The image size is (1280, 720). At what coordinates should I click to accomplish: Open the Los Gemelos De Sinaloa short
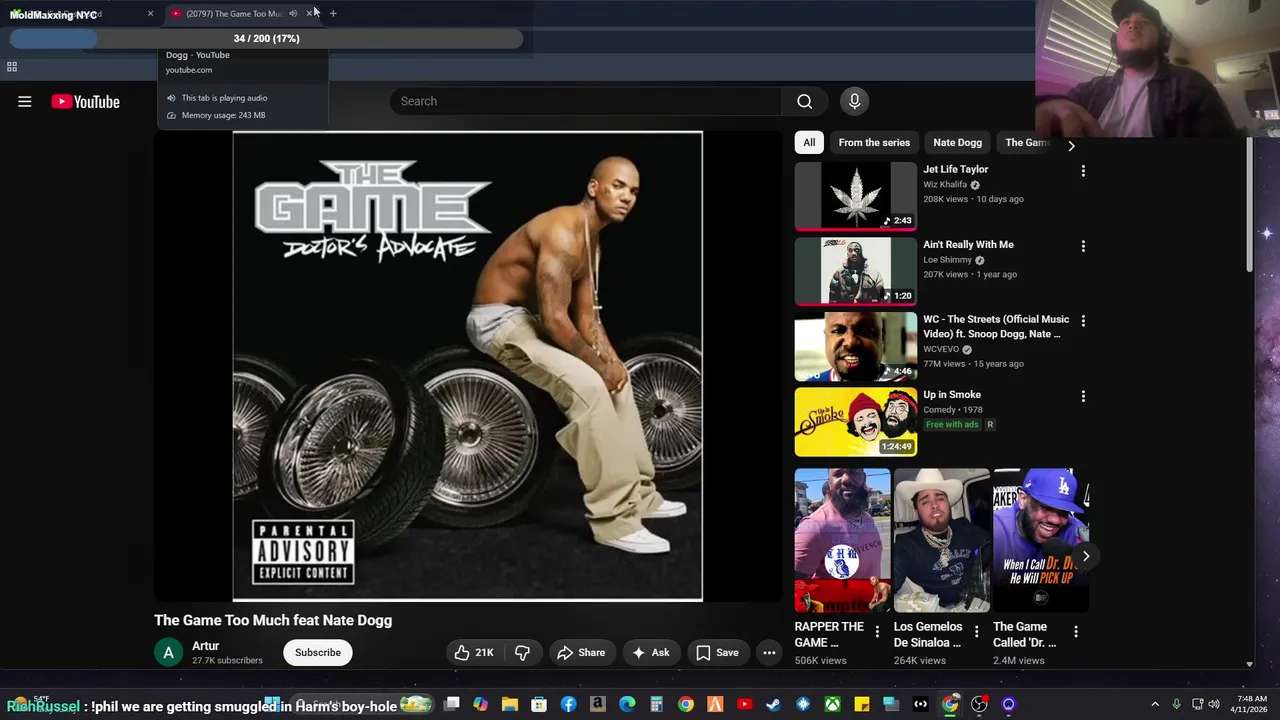tap(941, 540)
